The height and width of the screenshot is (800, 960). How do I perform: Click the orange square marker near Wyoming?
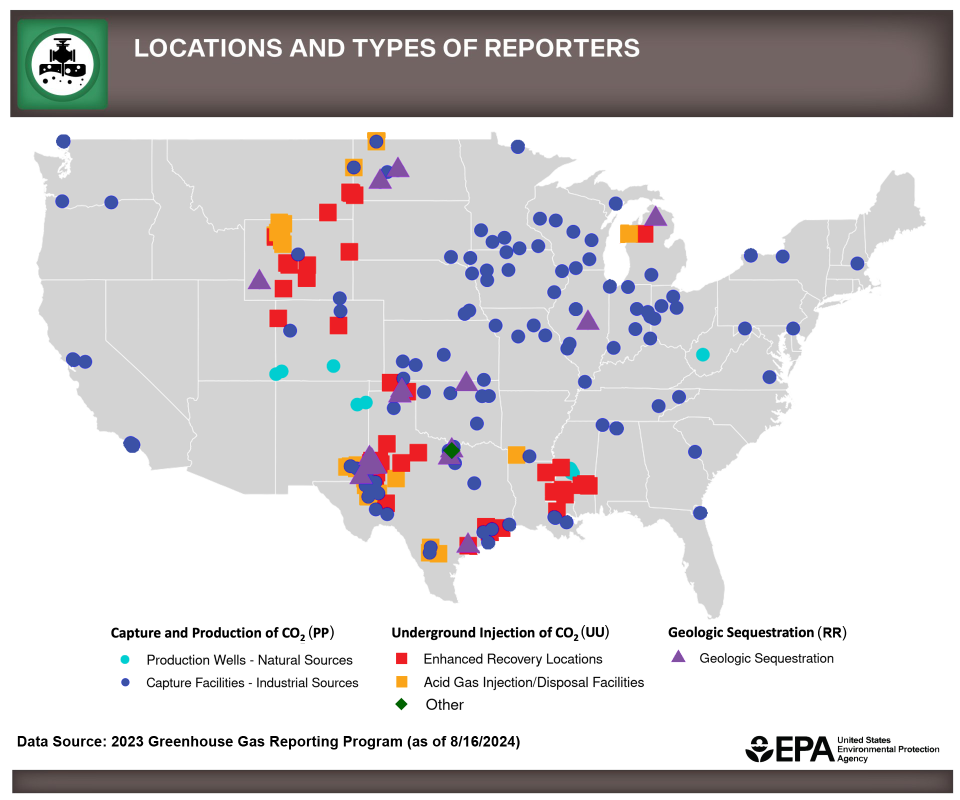pyautogui.click(x=280, y=232)
